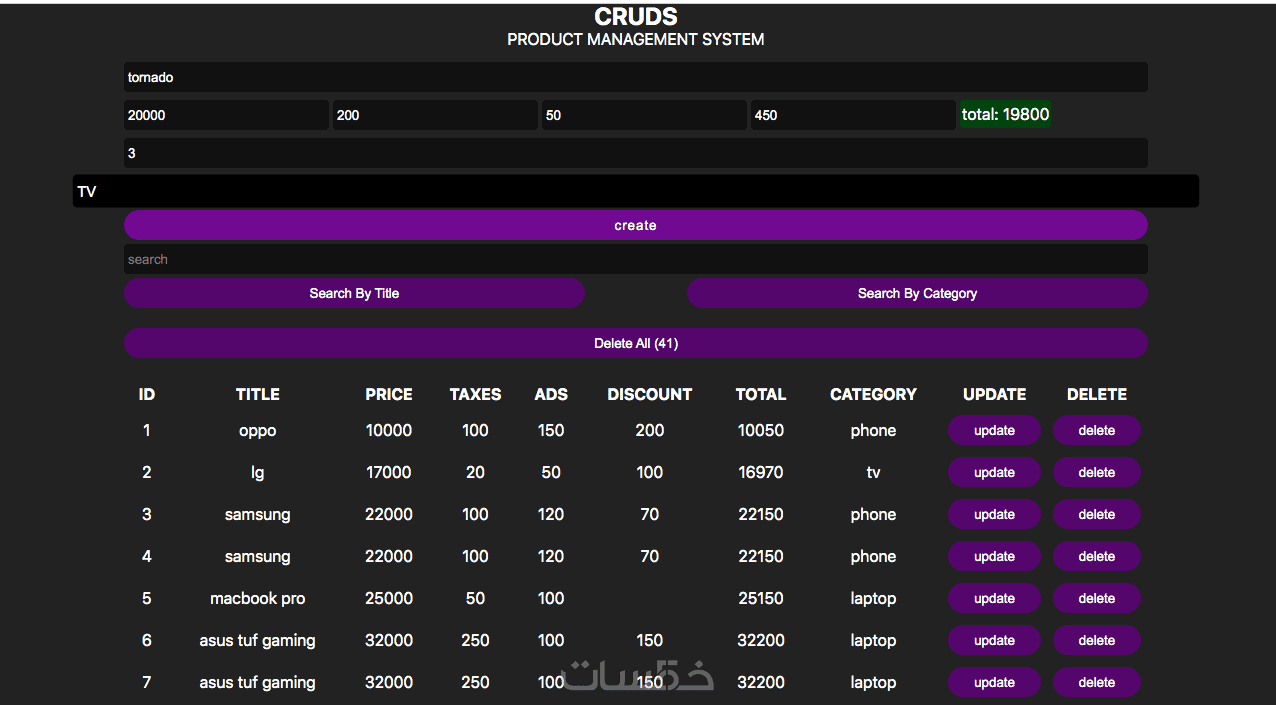Click the CATEGORY column header

[873, 394]
